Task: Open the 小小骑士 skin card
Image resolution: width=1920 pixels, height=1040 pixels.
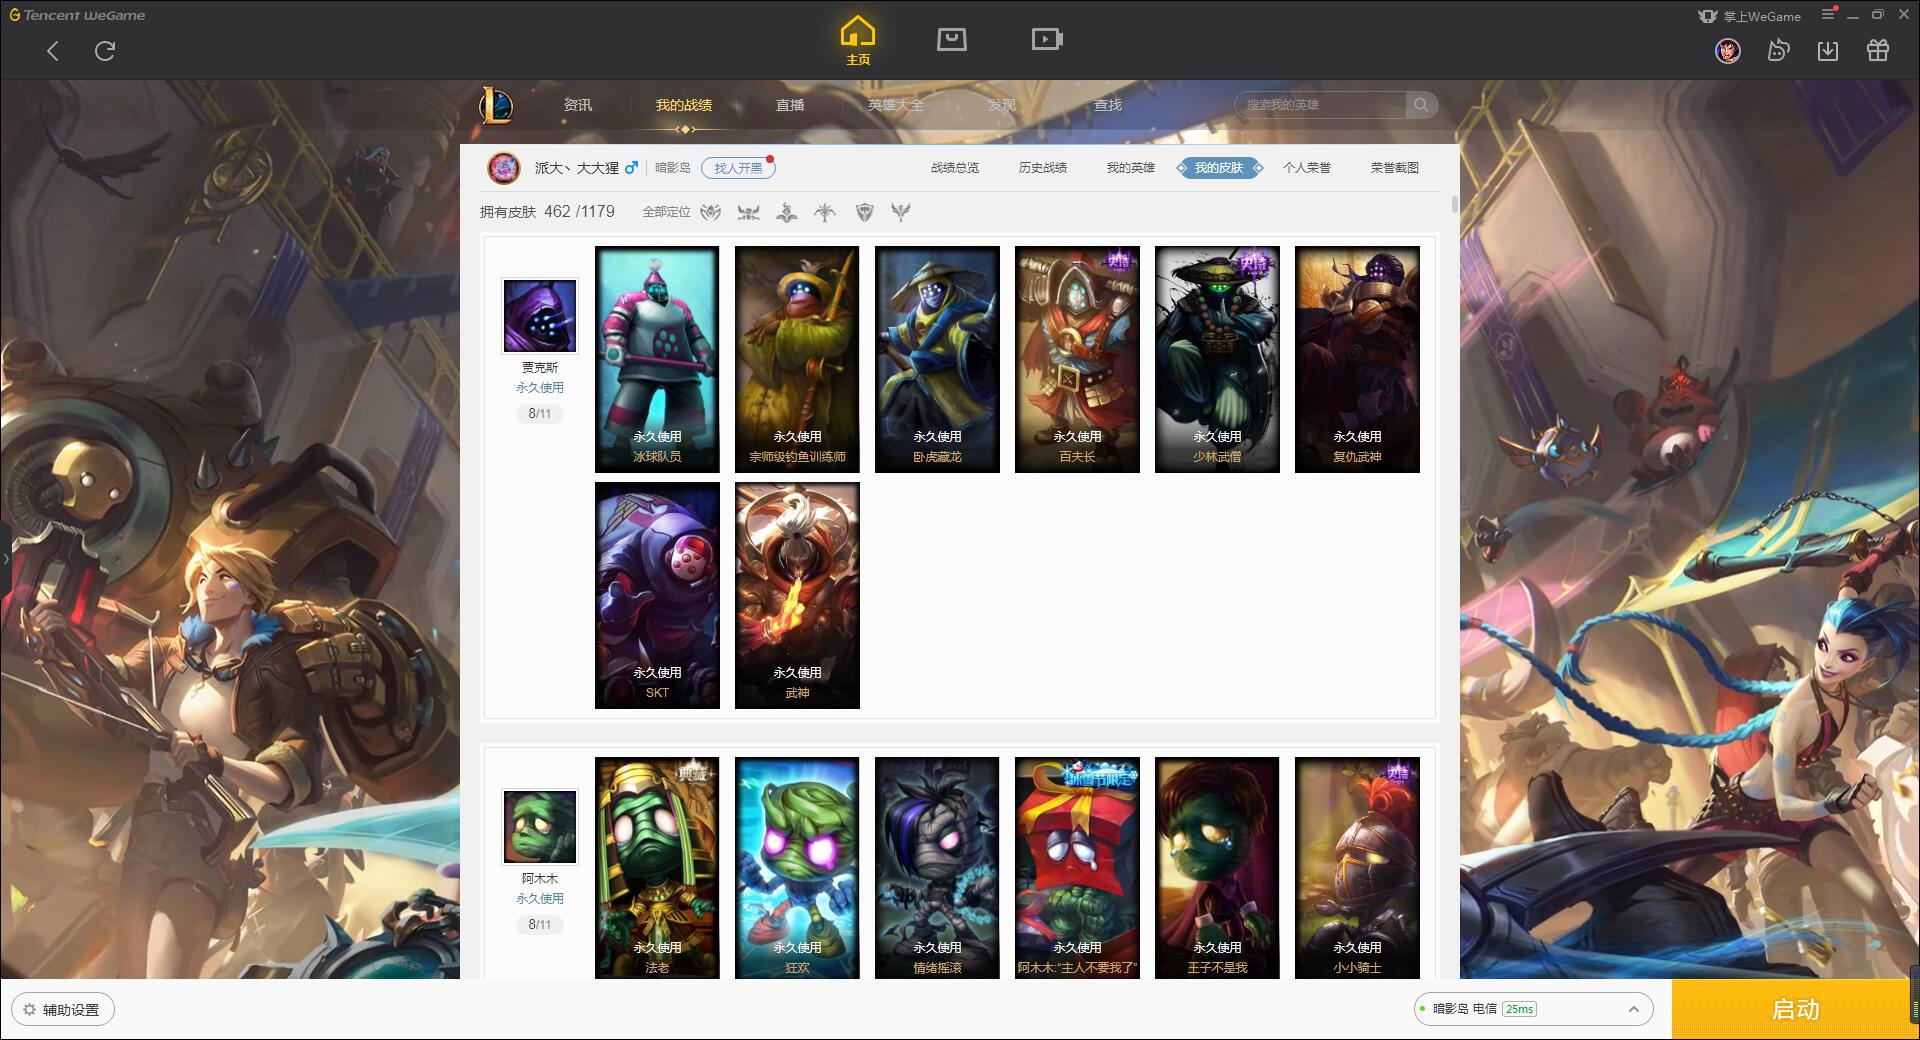Action: pos(1357,868)
